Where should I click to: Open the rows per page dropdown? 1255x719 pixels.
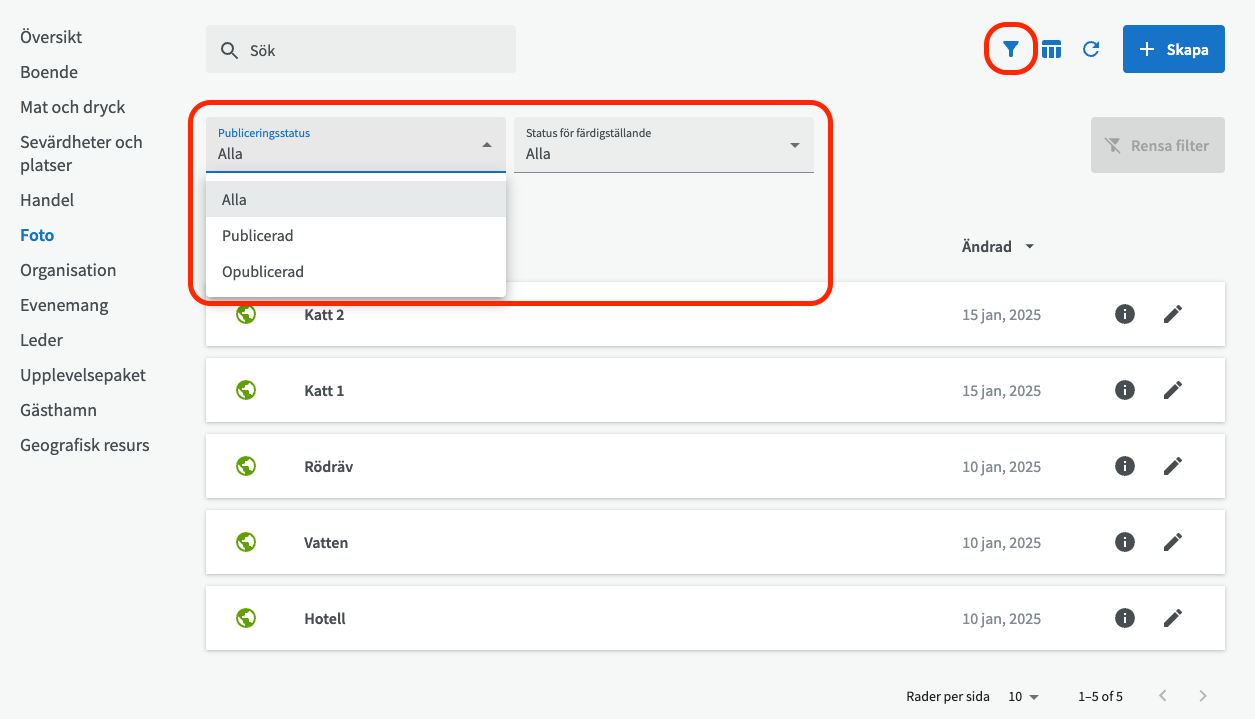1023,696
